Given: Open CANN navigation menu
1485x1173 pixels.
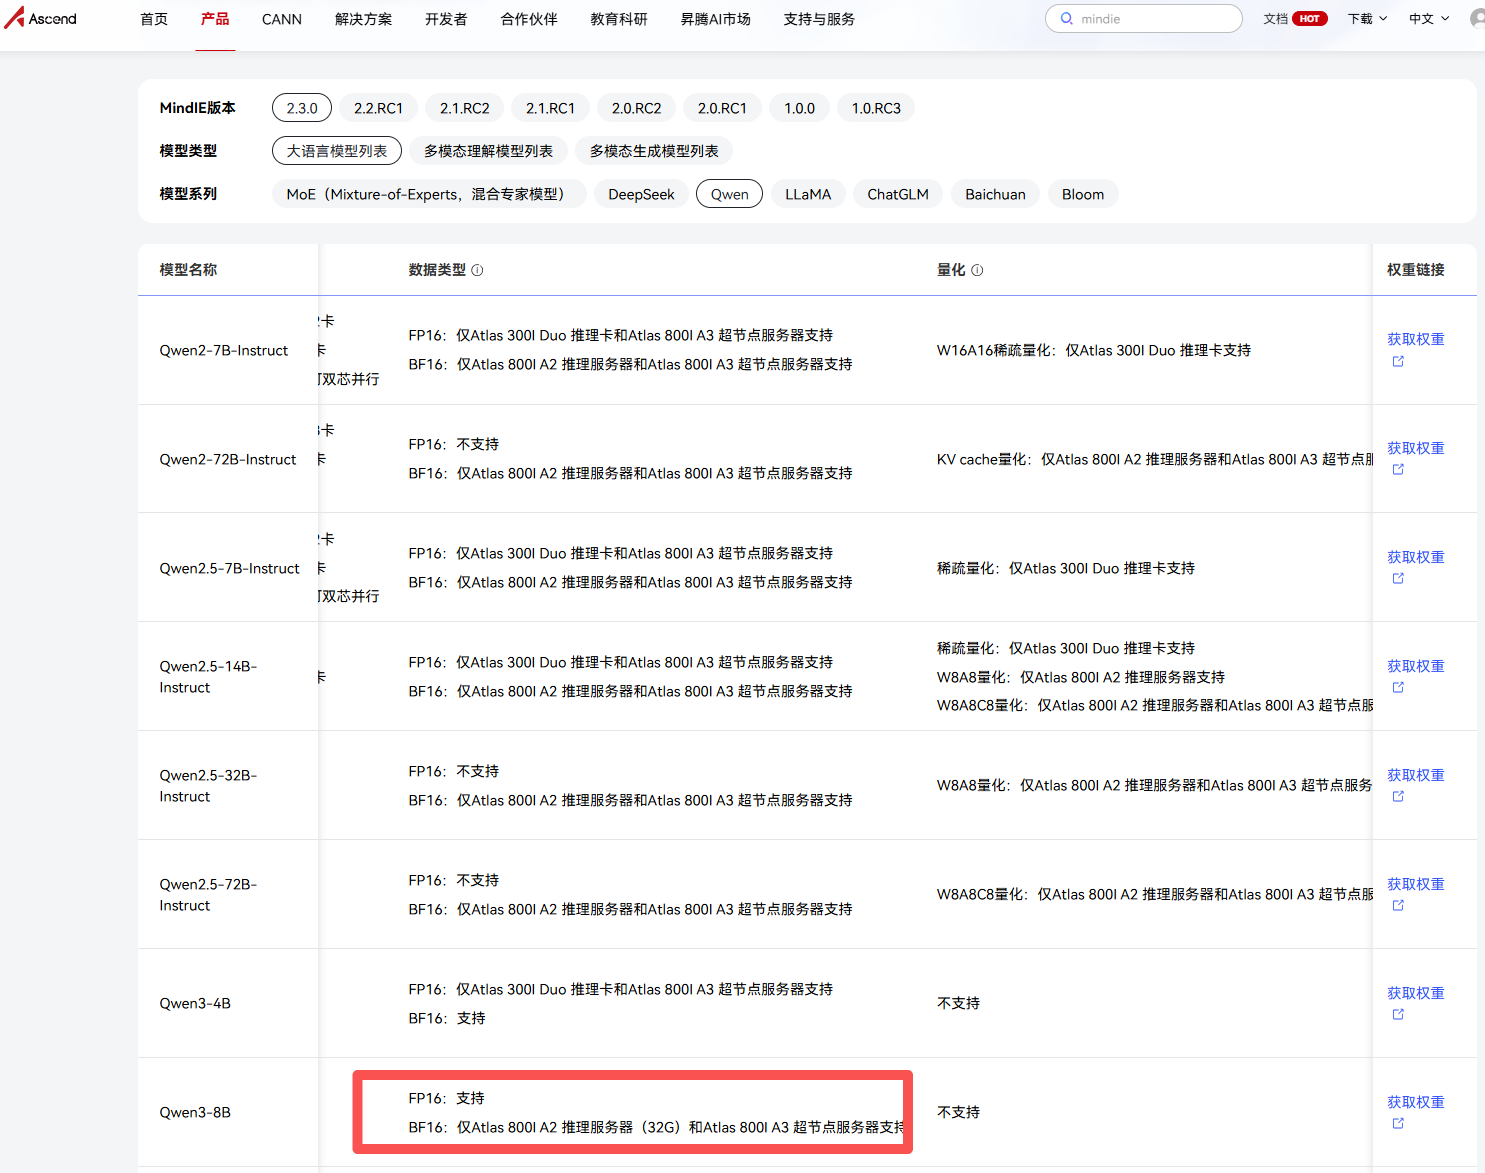Looking at the screenshot, I should (282, 19).
